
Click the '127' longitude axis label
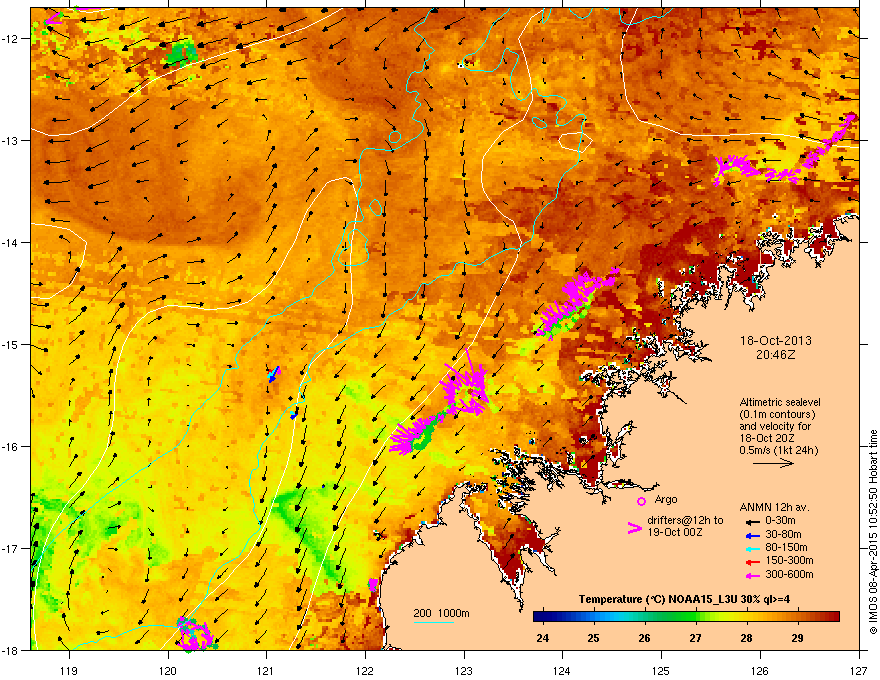[859, 670]
